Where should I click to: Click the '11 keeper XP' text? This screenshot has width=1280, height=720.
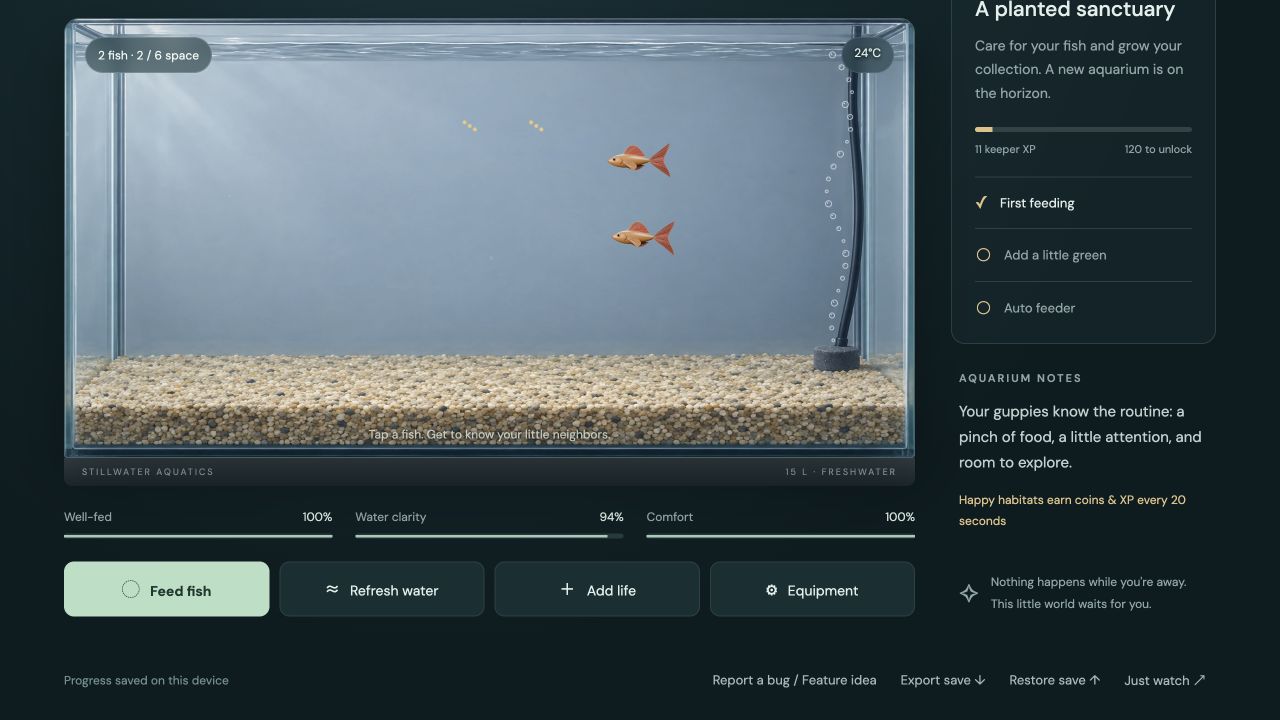[x=1005, y=149]
